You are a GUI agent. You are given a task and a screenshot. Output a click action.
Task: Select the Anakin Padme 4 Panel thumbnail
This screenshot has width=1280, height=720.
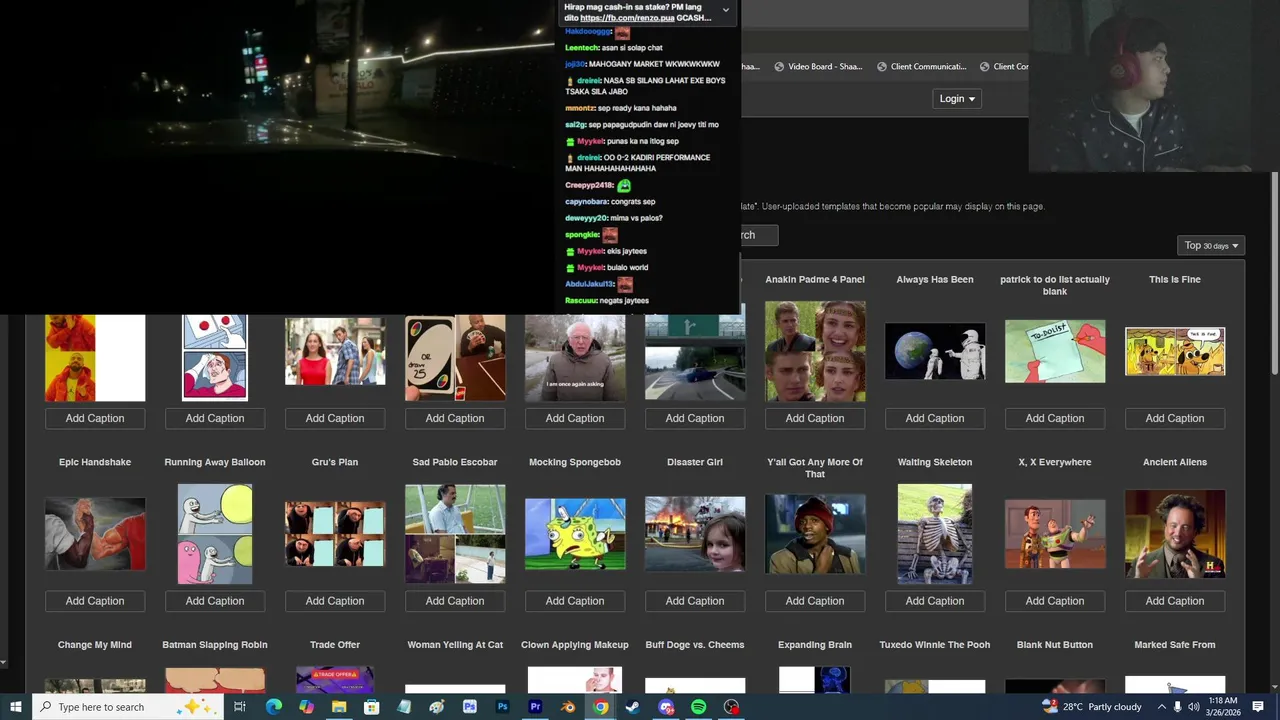(815, 352)
